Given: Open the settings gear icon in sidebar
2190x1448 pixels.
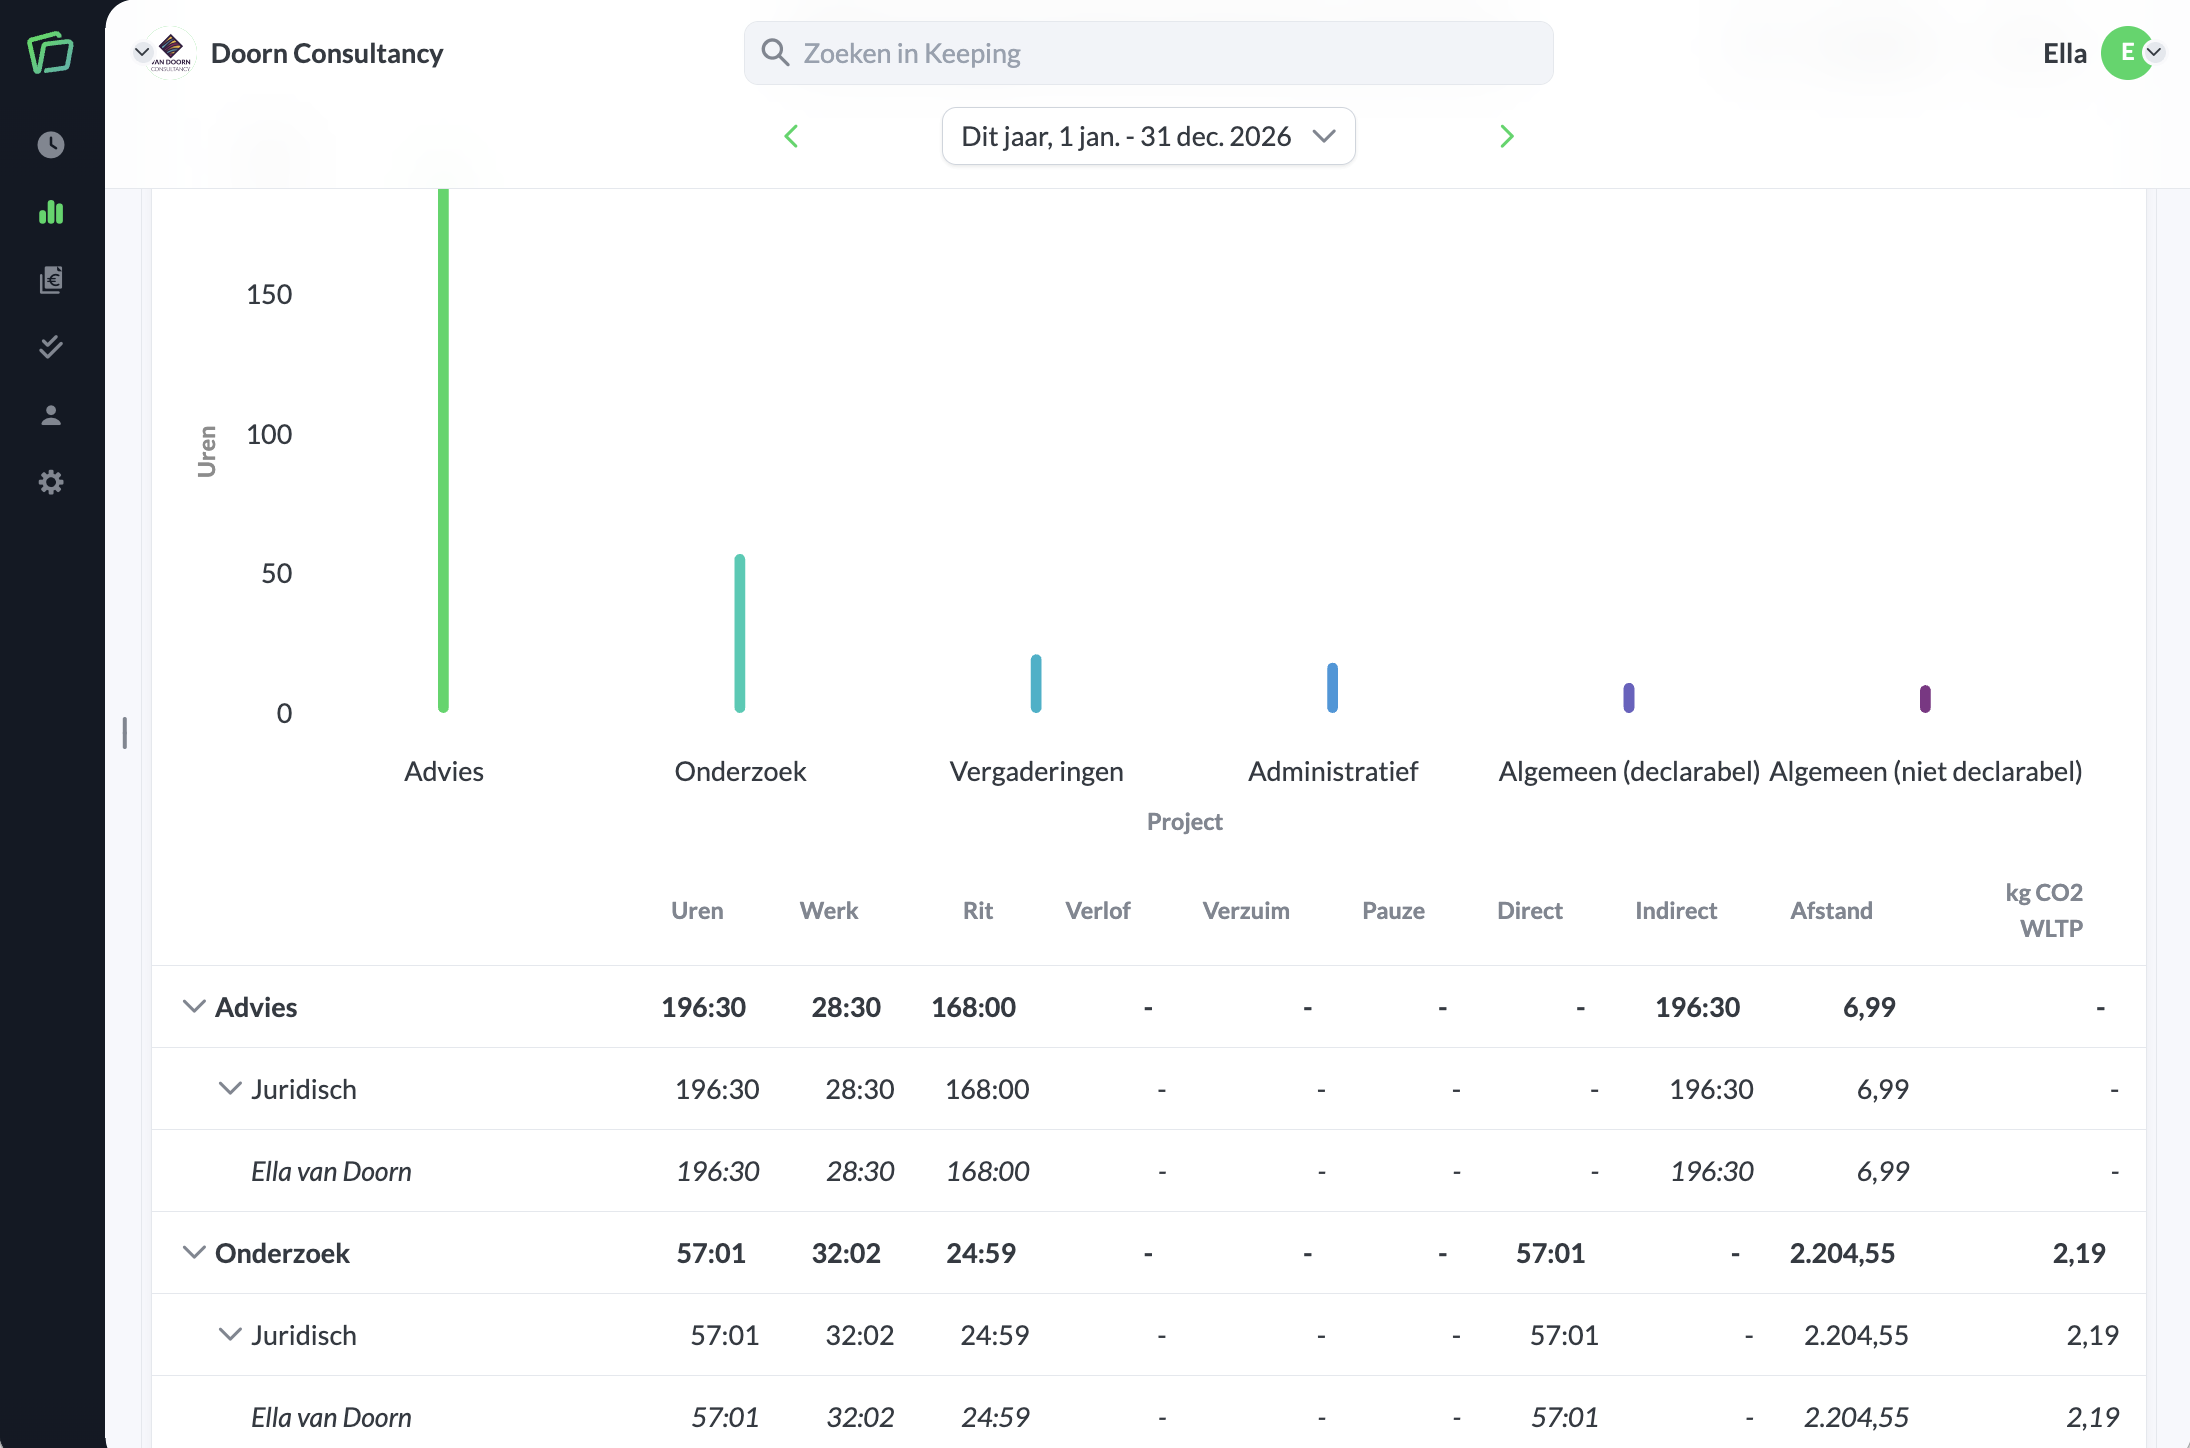Looking at the screenshot, I should point(51,483).
